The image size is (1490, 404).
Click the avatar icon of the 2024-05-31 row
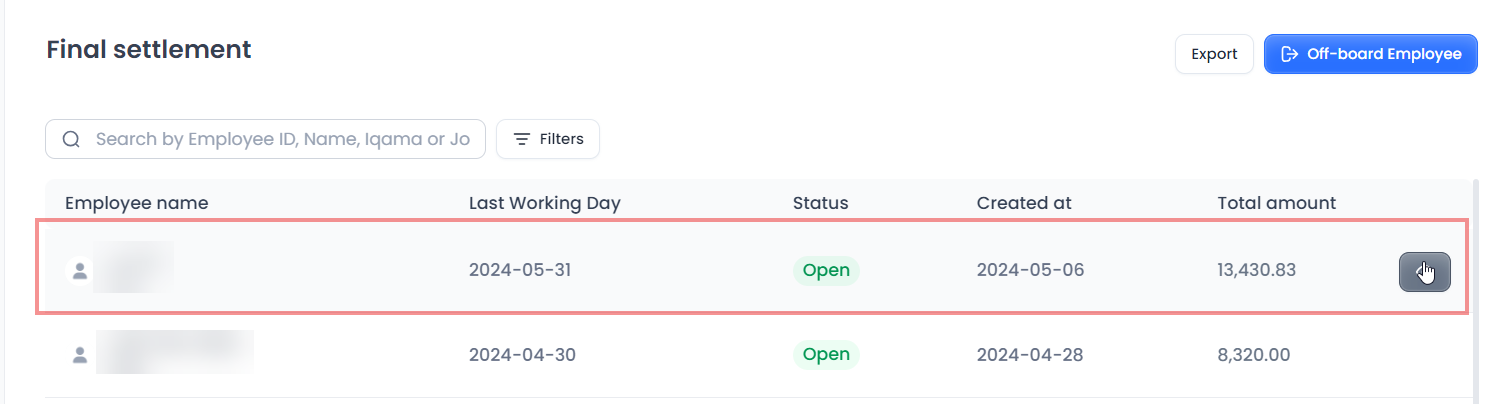tap(79, 270)
